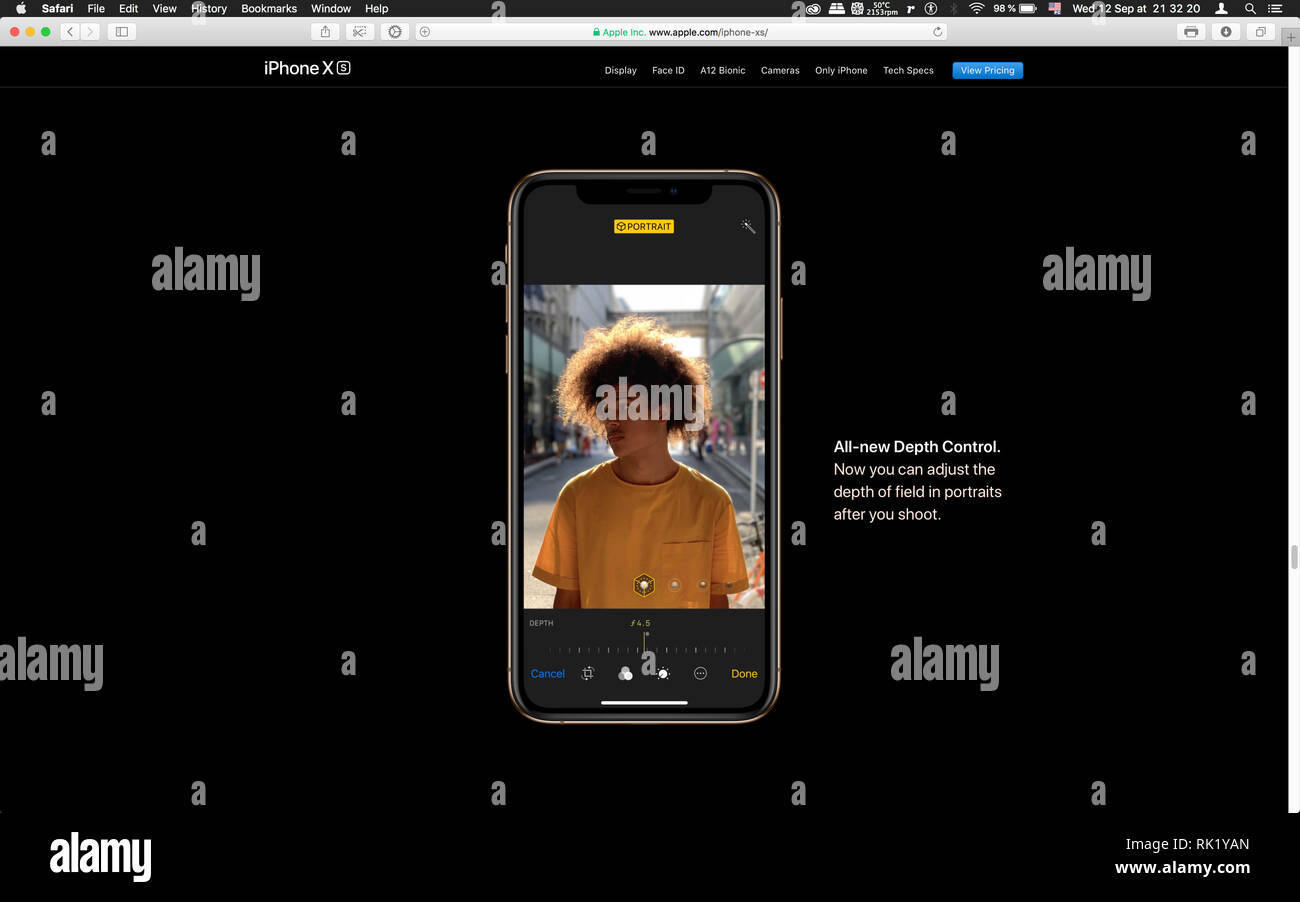Click the portrait photo of person in orange shirt
Image resolution: width=1300 pixels, height=902 pixels.
tap(644, 446)
